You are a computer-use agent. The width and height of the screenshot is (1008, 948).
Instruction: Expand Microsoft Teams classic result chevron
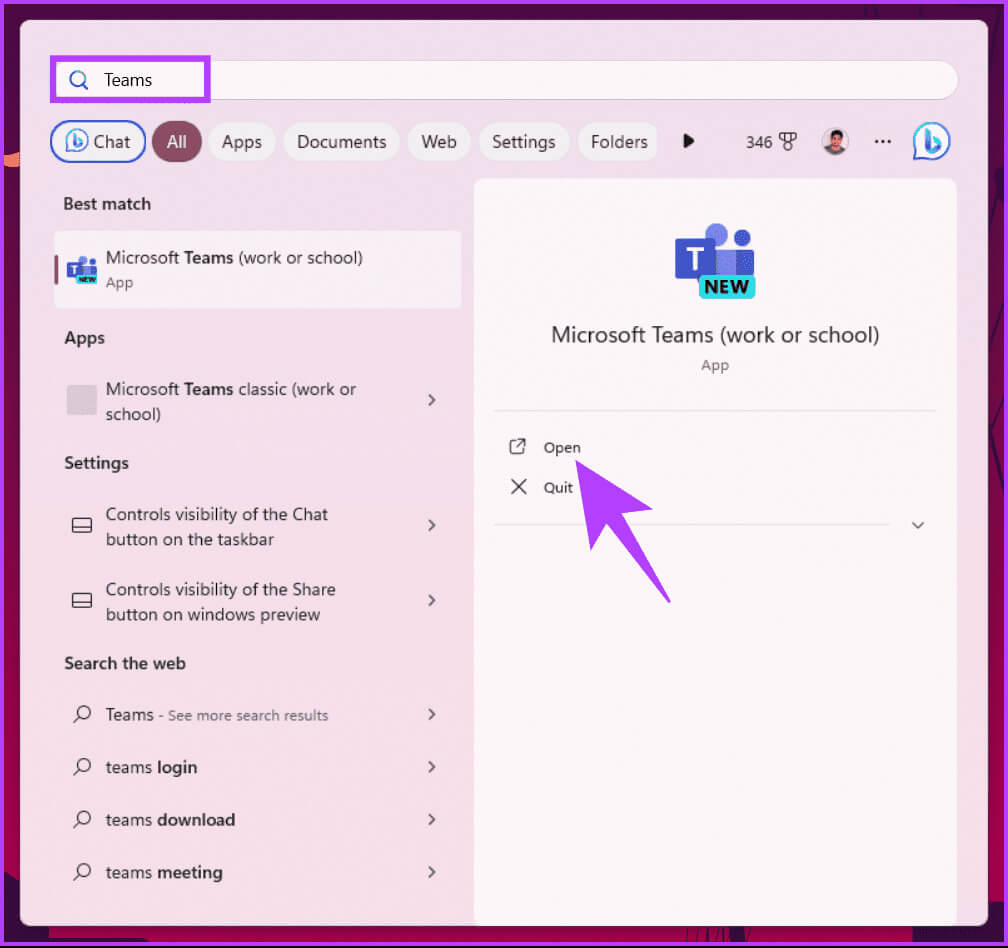[431, 400]
